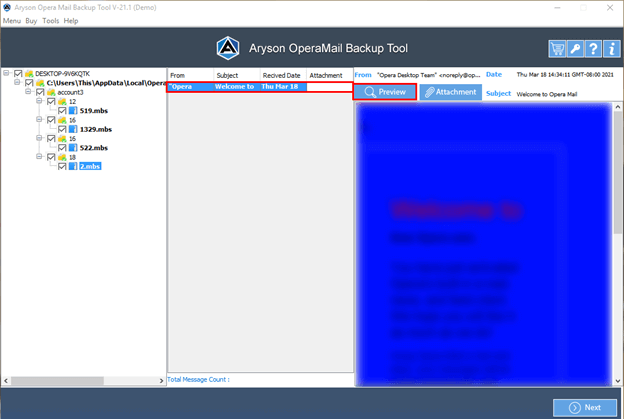Uncheck the 1329.mbs checkbox
The height and width of the screenshot is (419, 624).
[62, 129]
